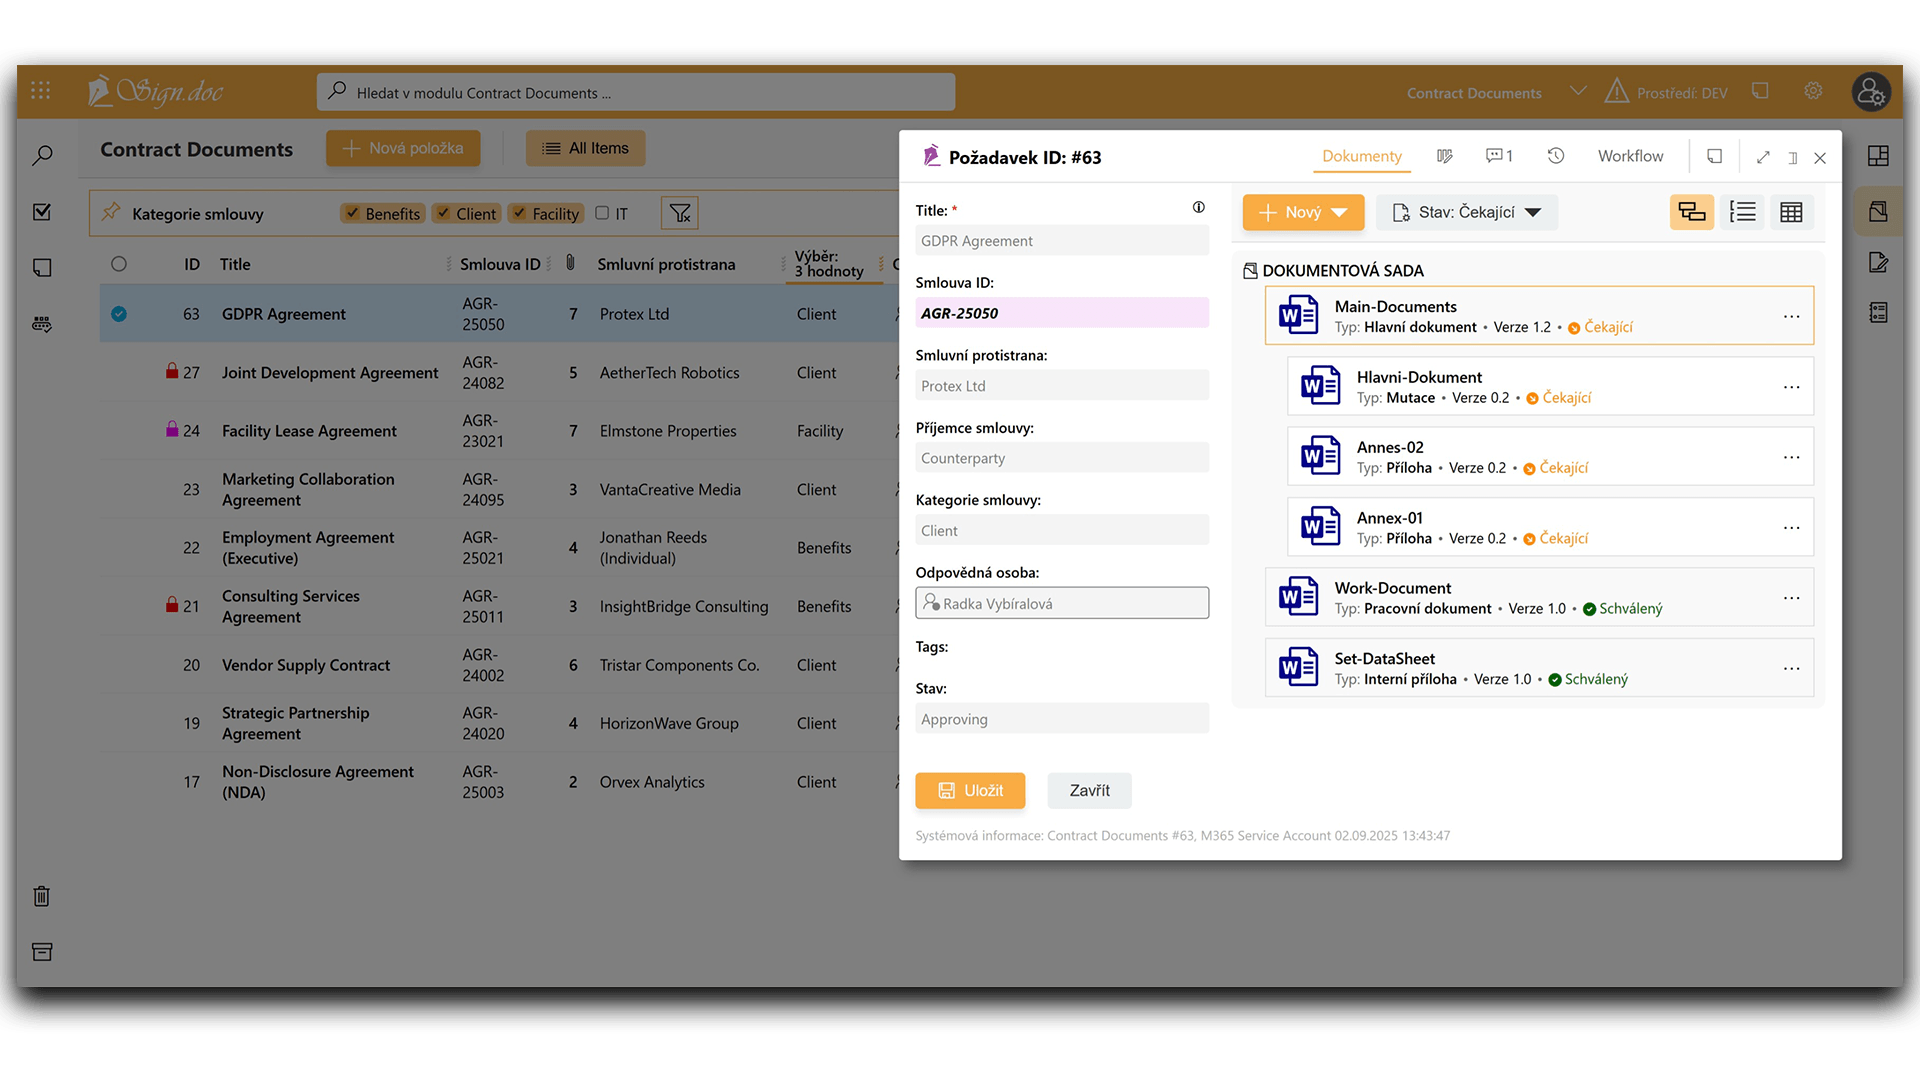Open more options for Annes-02
Viewport: 1920px width, 1080px height.
coord(1791,457)
